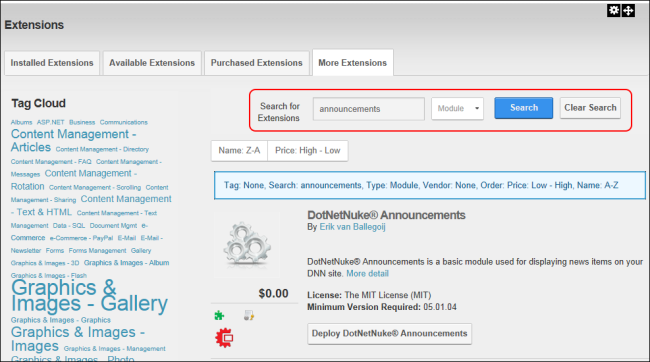Open the module settings gear icon

pyautogui.click(x=614, y=10)
